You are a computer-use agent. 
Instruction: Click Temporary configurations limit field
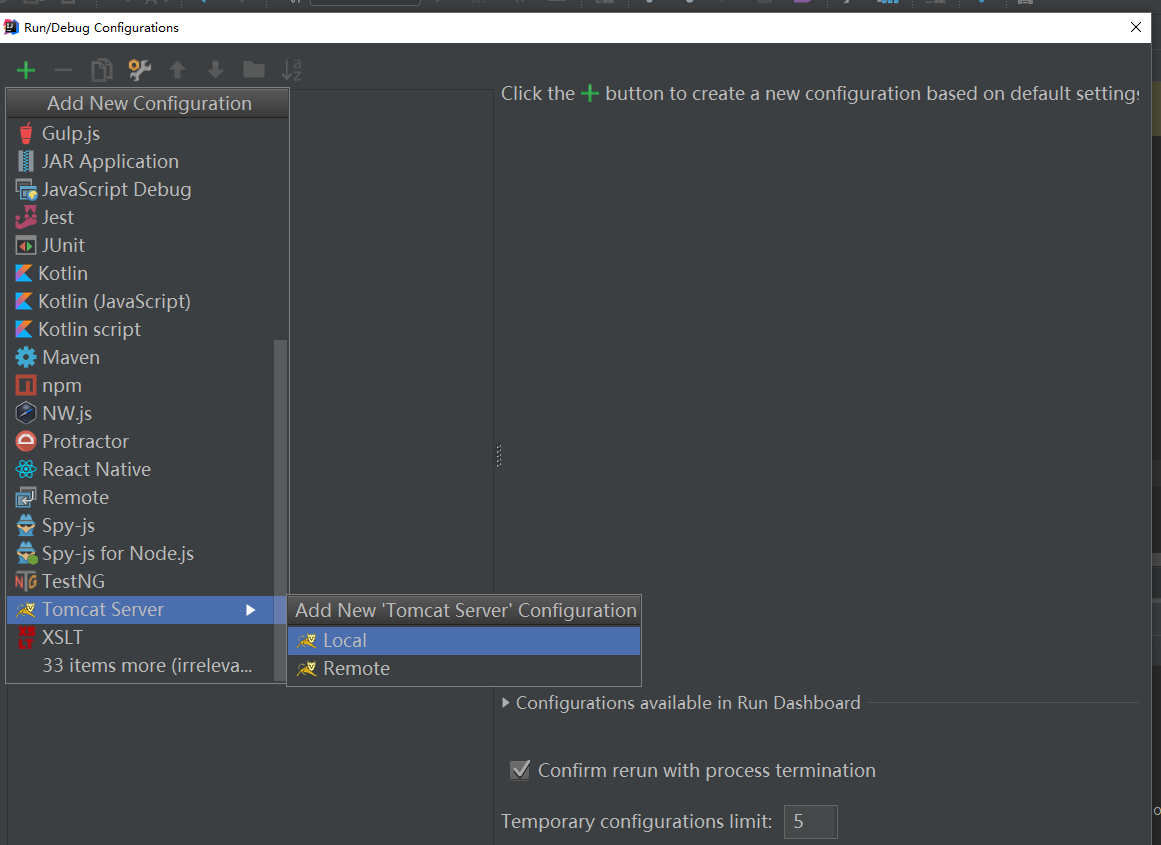[811, 822]
